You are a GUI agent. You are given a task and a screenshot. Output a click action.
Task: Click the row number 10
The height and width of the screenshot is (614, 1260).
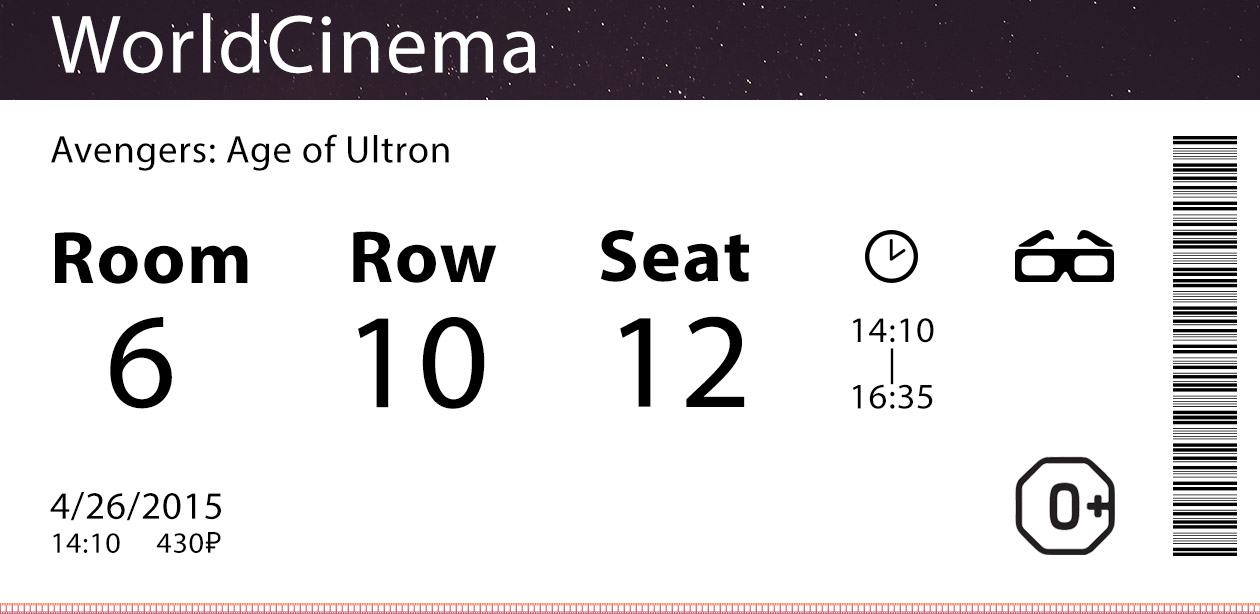point(420,363)
